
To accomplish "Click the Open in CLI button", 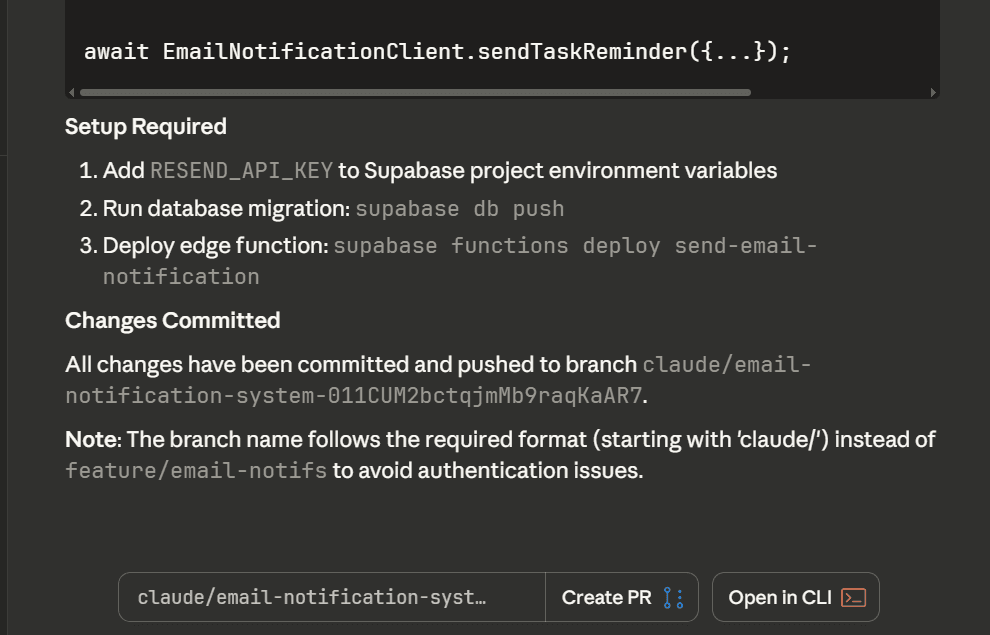I will pyautogui.click(x=796, y=597).
